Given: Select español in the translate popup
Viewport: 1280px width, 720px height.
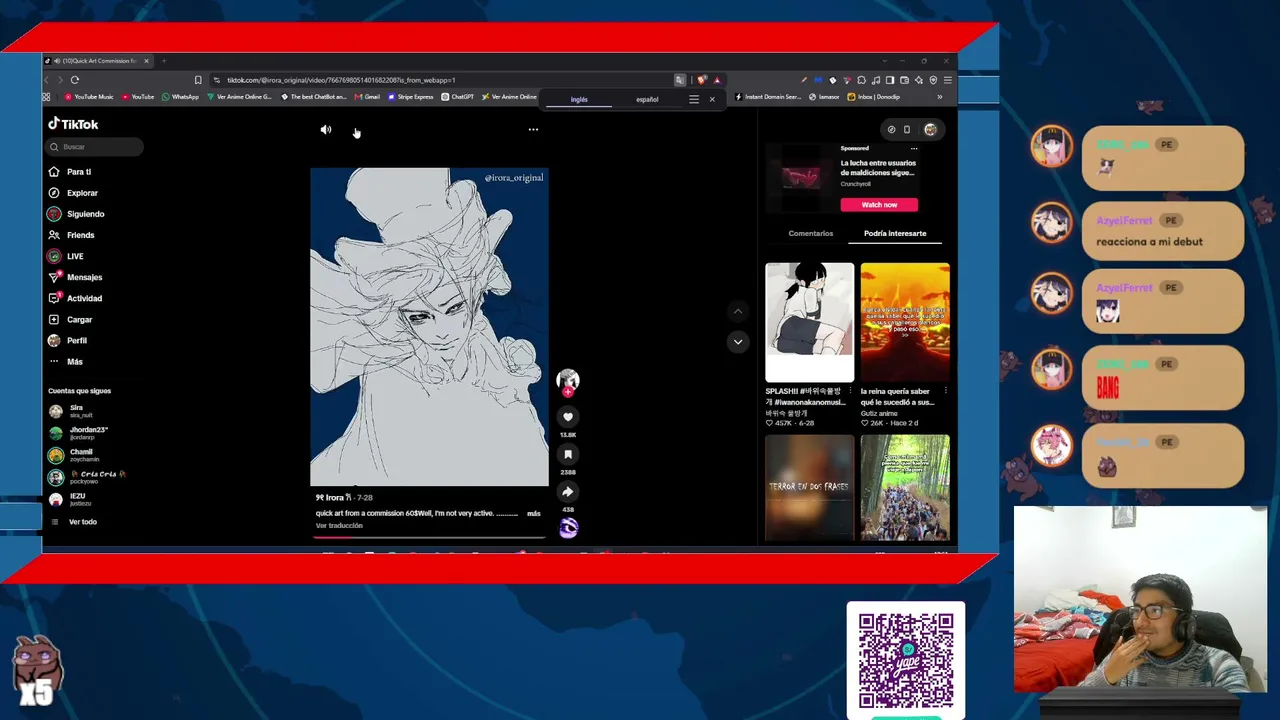Looking at the screenshot, I should 647,100.
